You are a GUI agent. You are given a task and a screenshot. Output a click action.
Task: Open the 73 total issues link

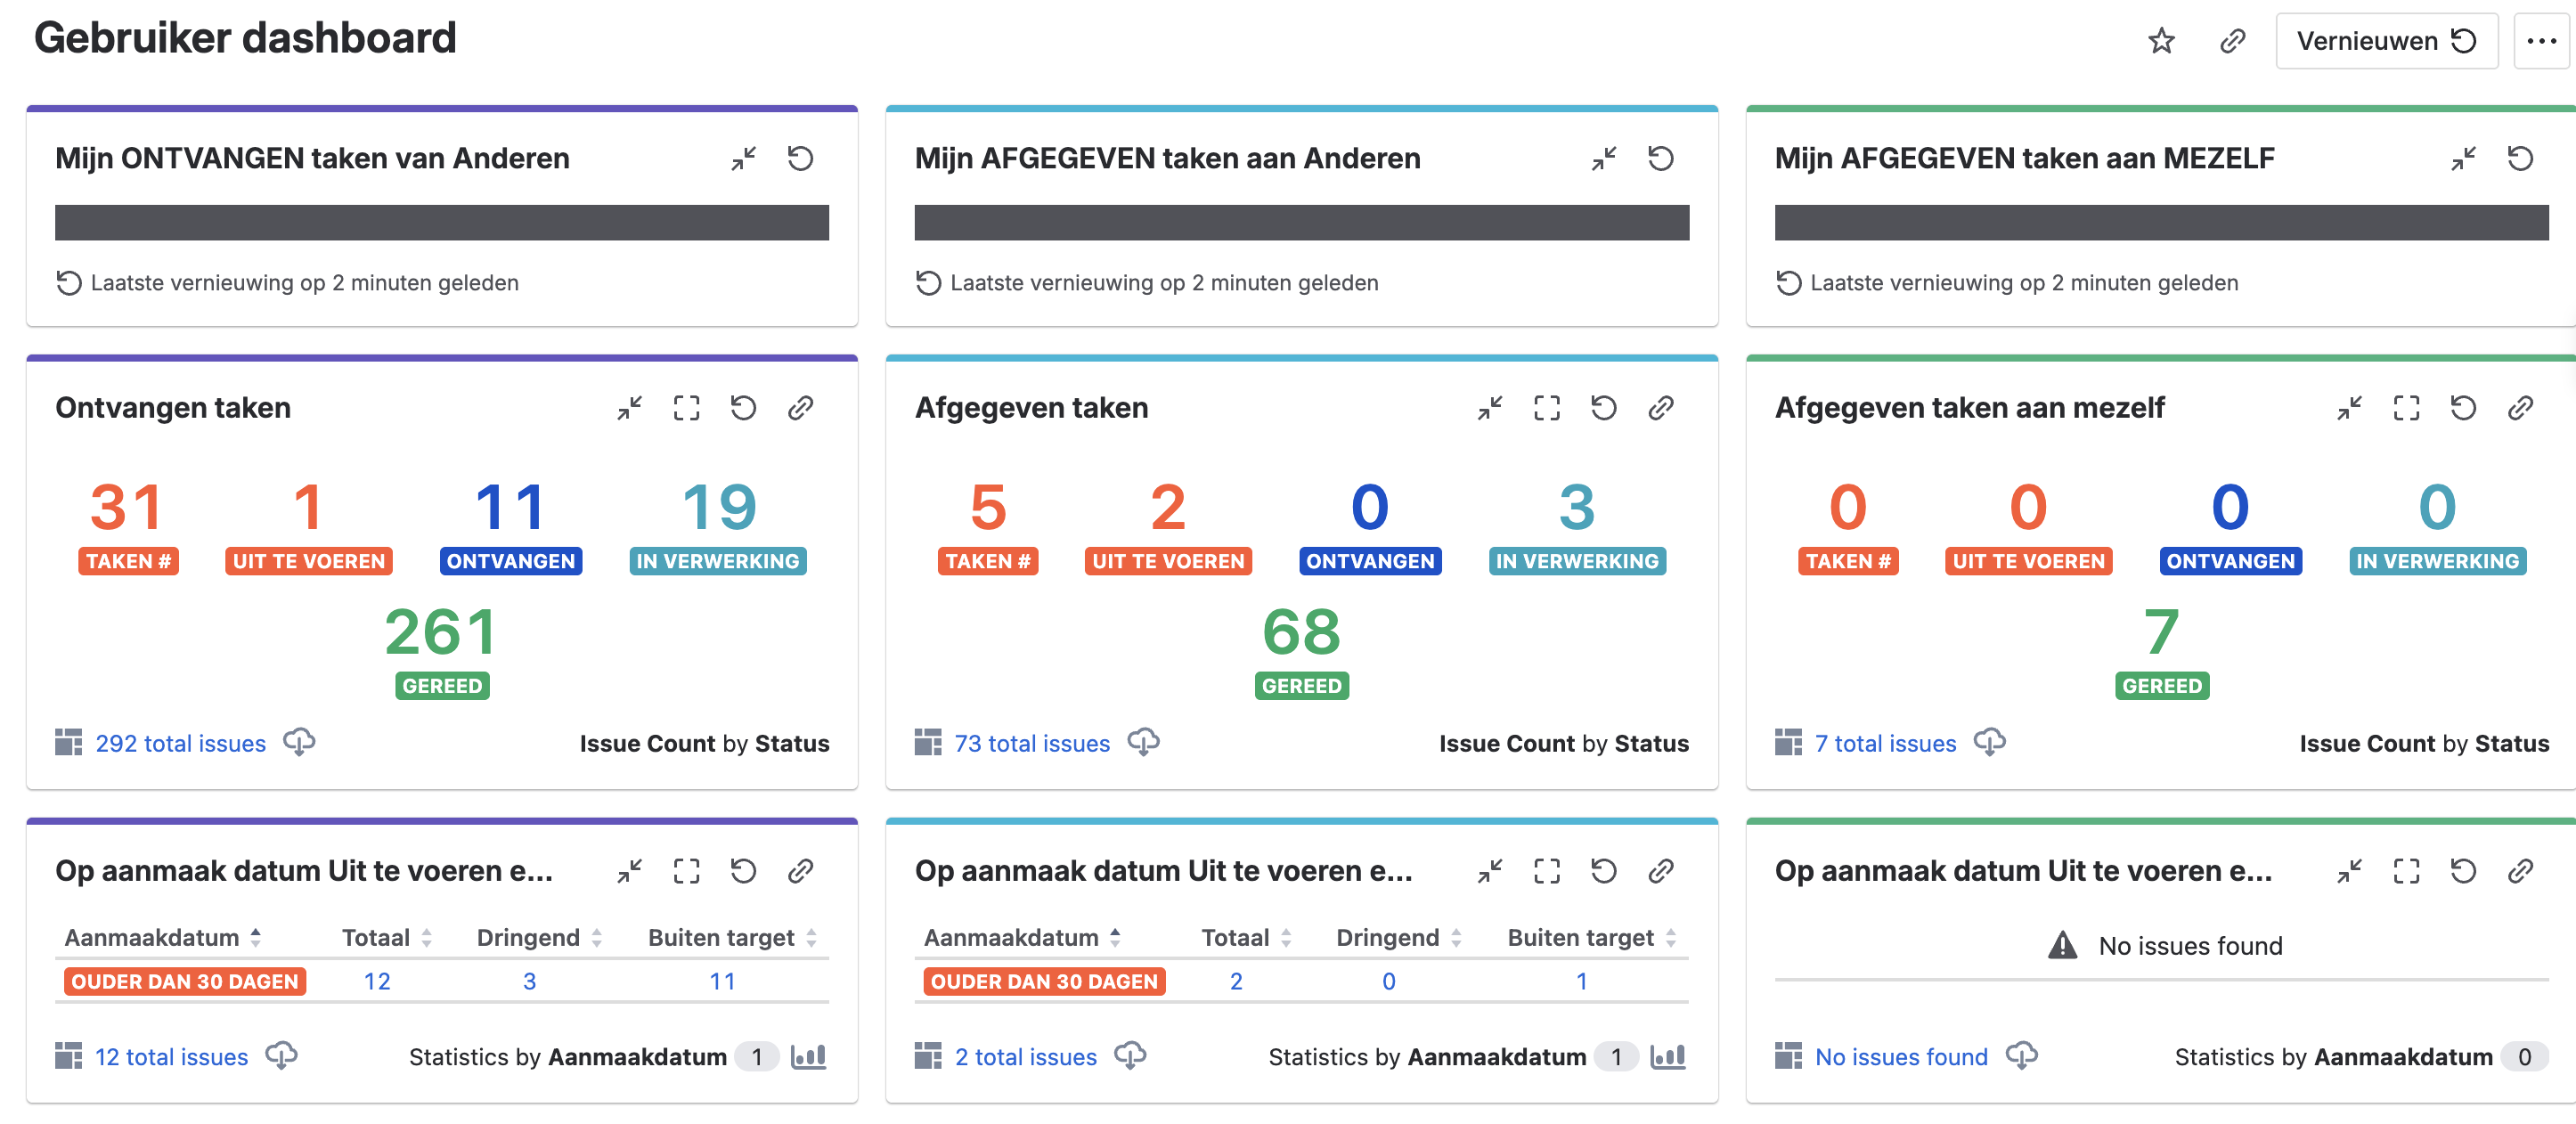click(x=1031, y=743)
